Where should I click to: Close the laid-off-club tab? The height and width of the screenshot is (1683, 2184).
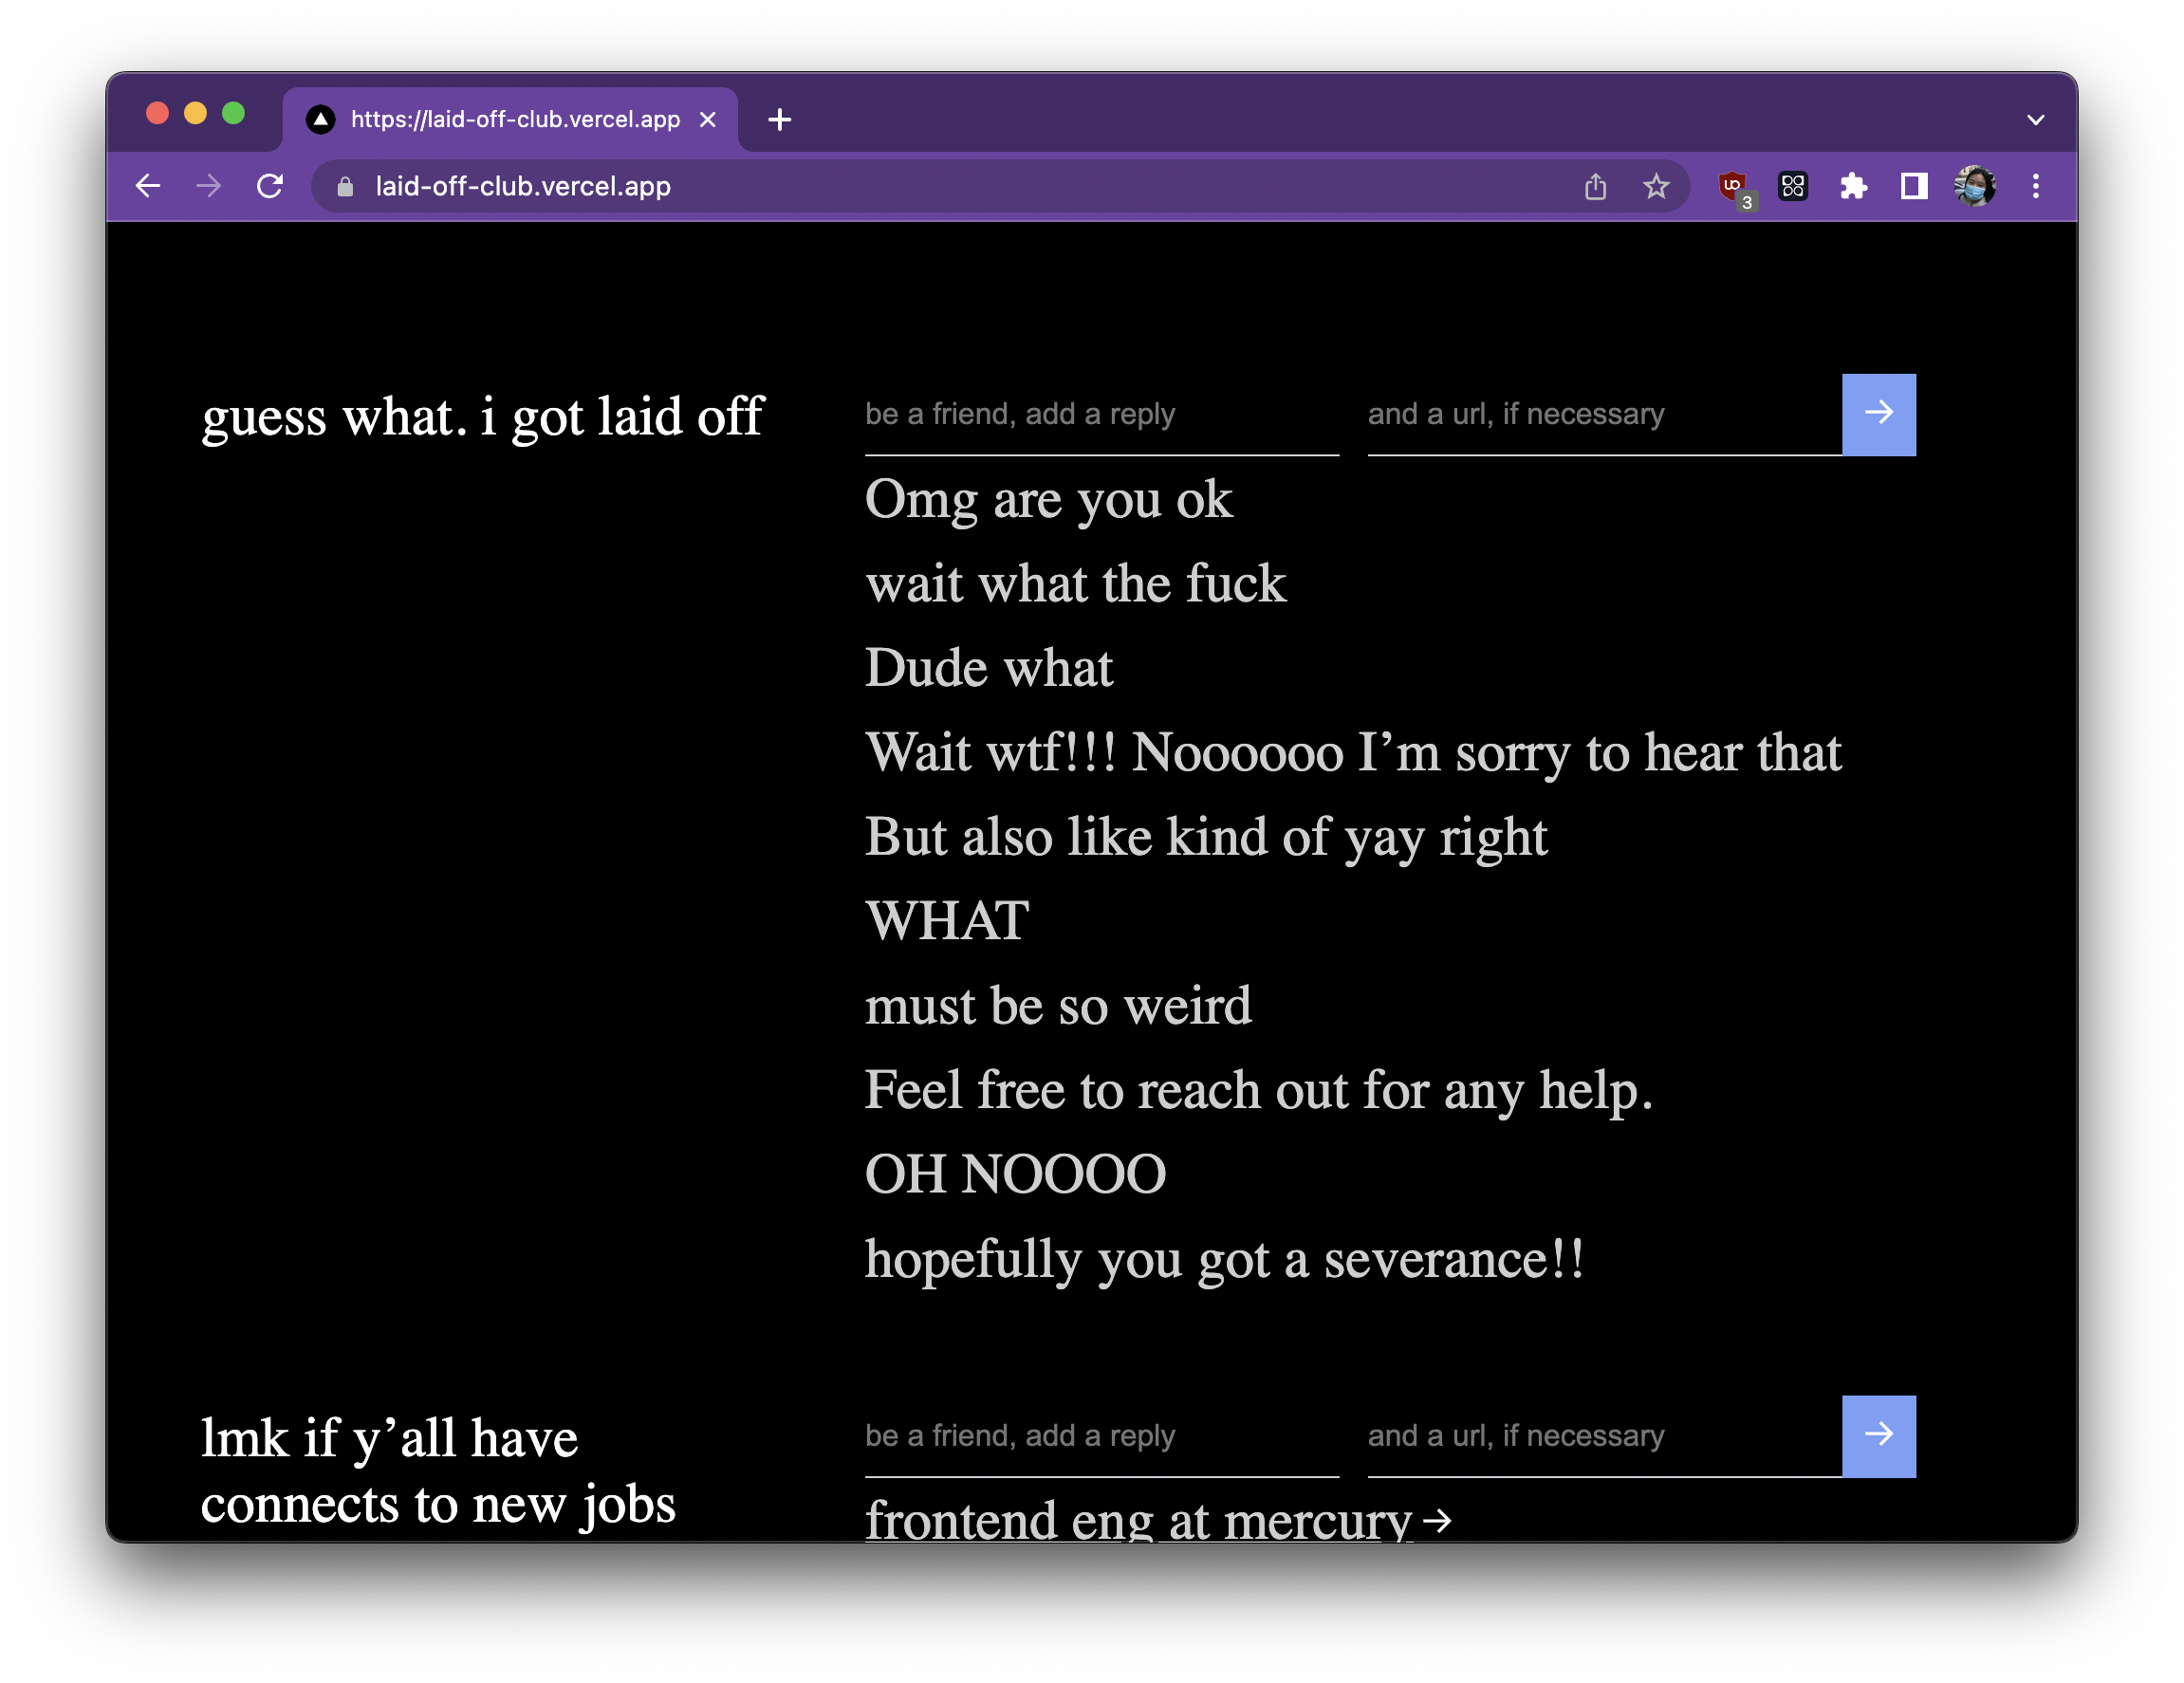point(708,120)
